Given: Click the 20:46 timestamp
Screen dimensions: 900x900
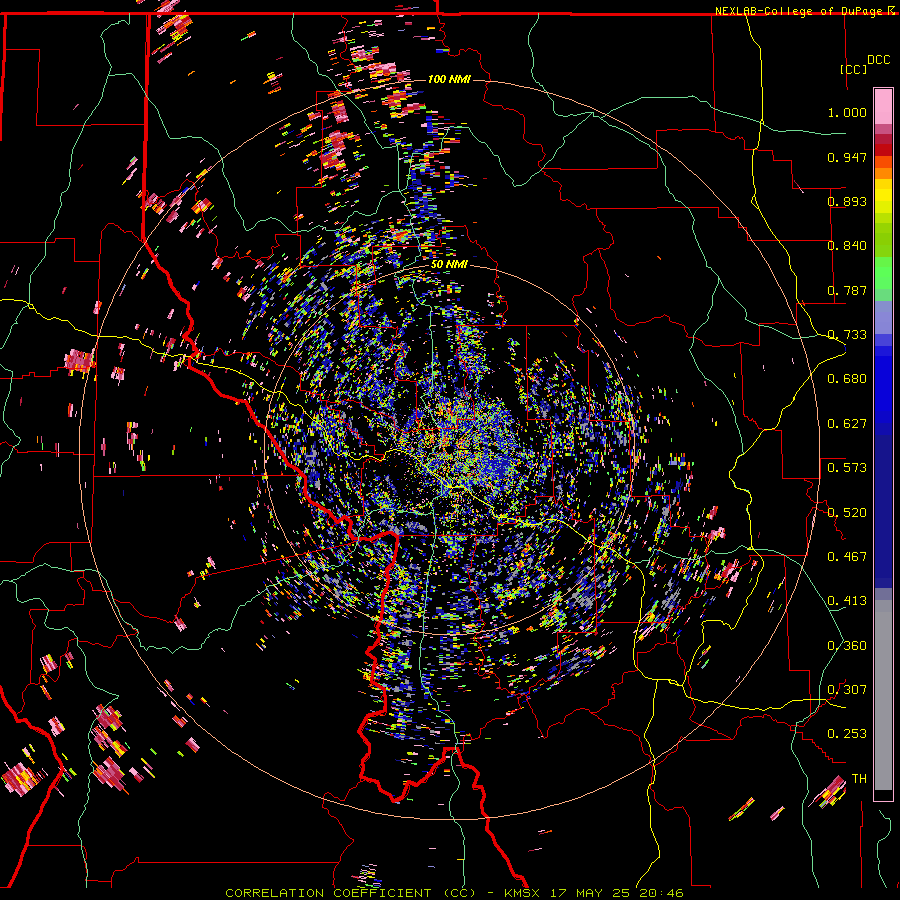Looking at the screenshot, I should tap(662, 893).
